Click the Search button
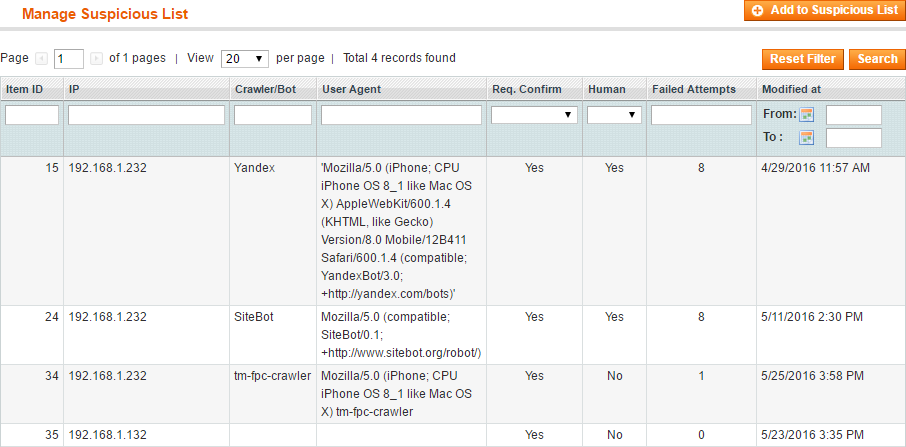The height and width of the screenshot is (447, 906). coord(877,59)
